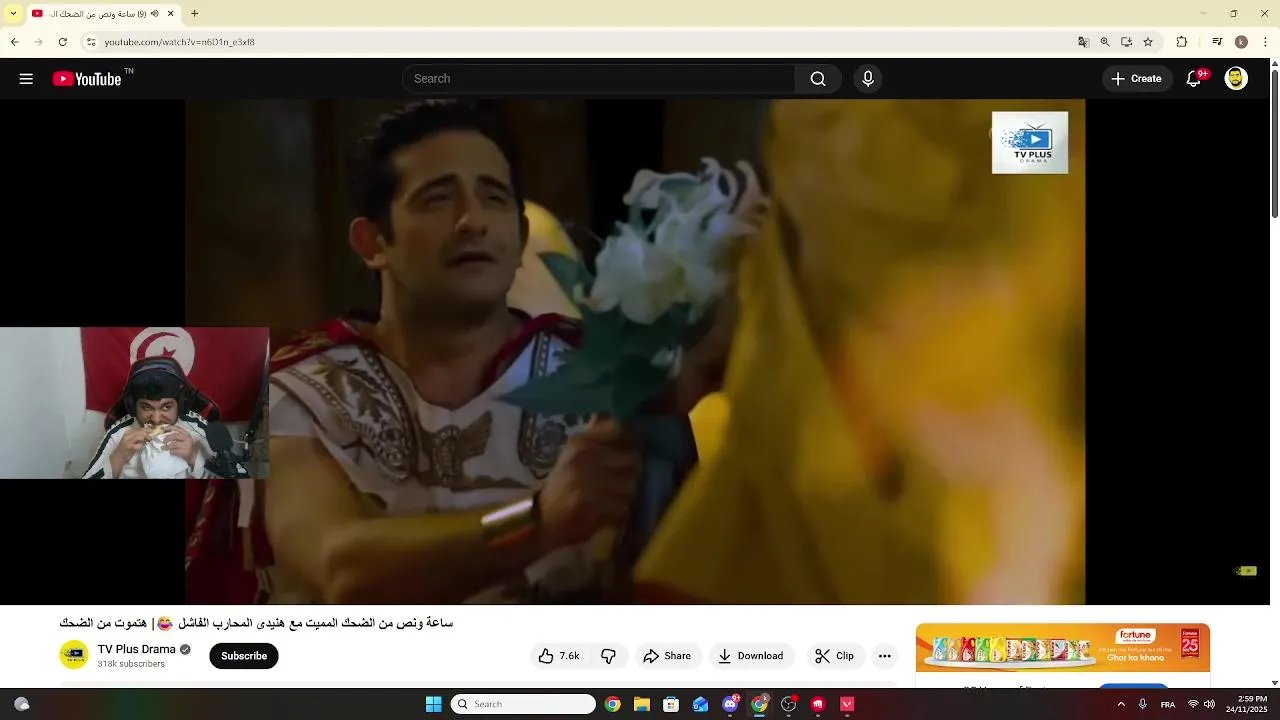Open a new browser tab

click(195, 14)
